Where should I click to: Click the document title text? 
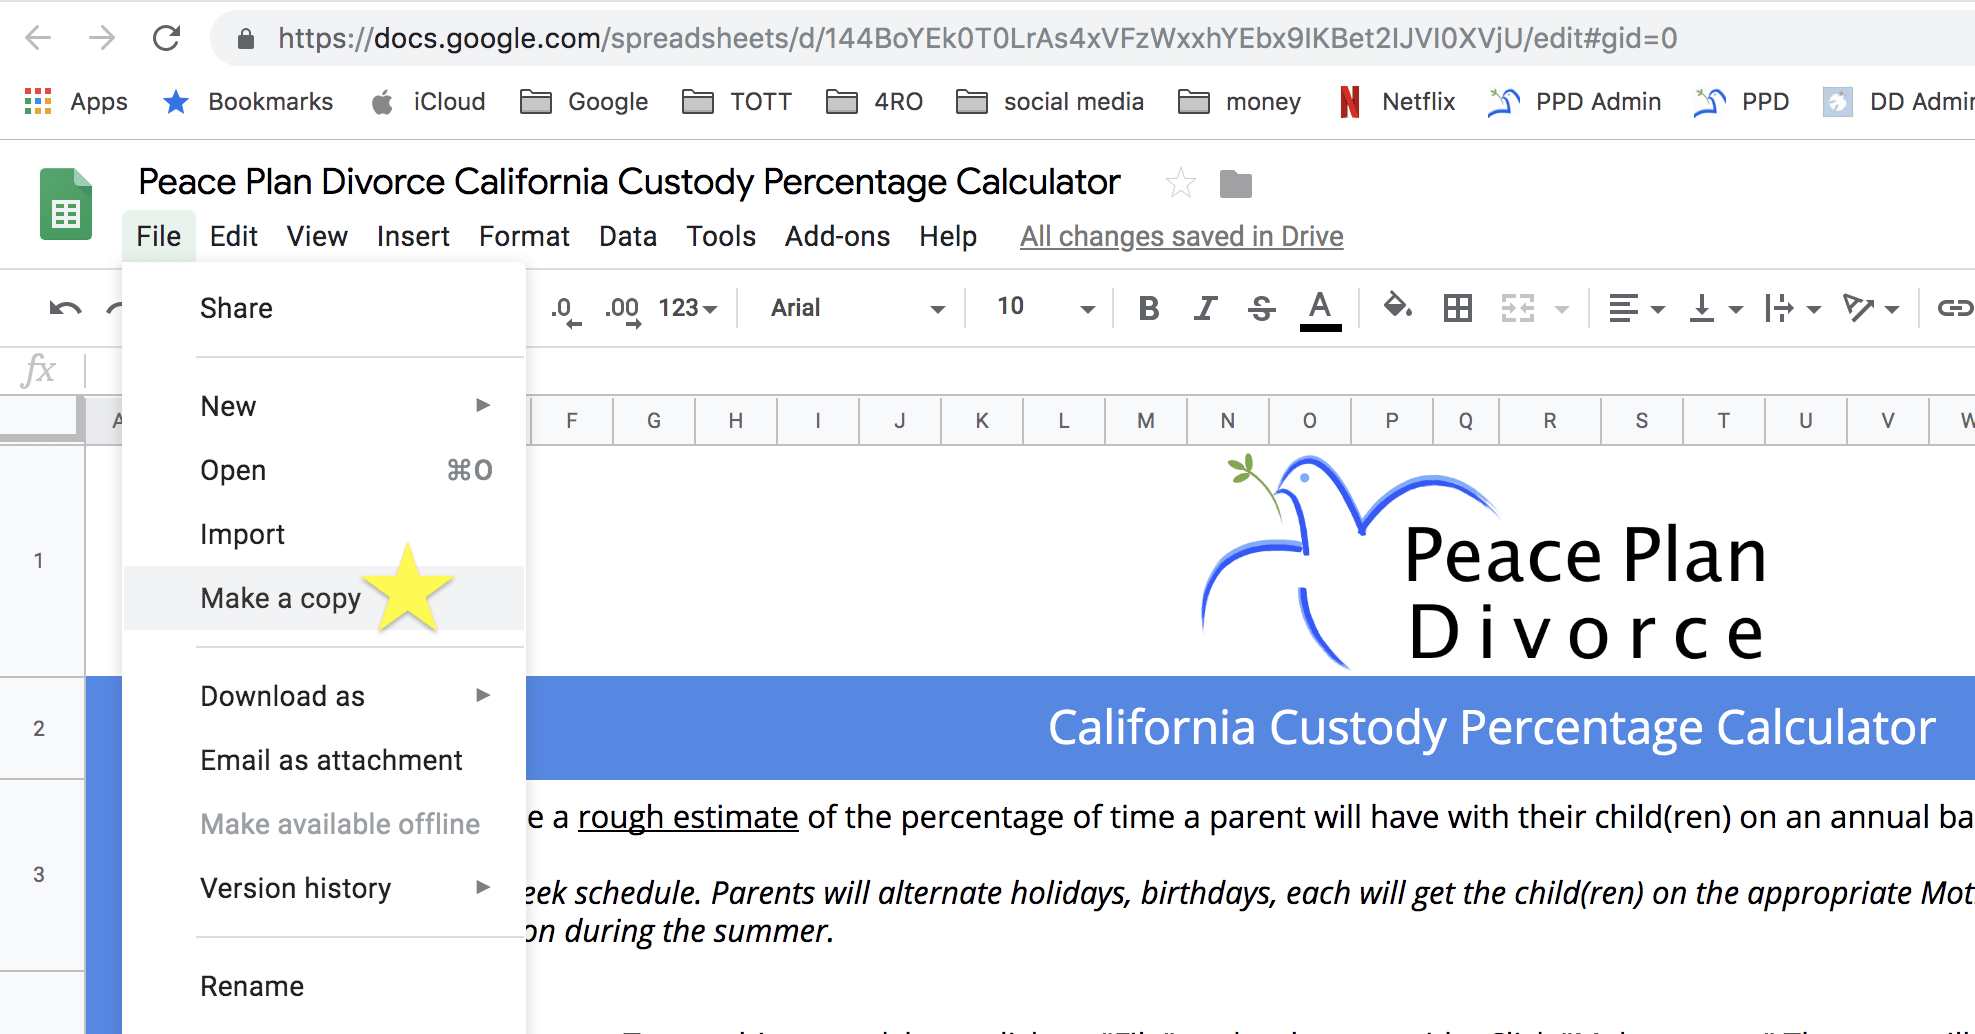point(629,182)
